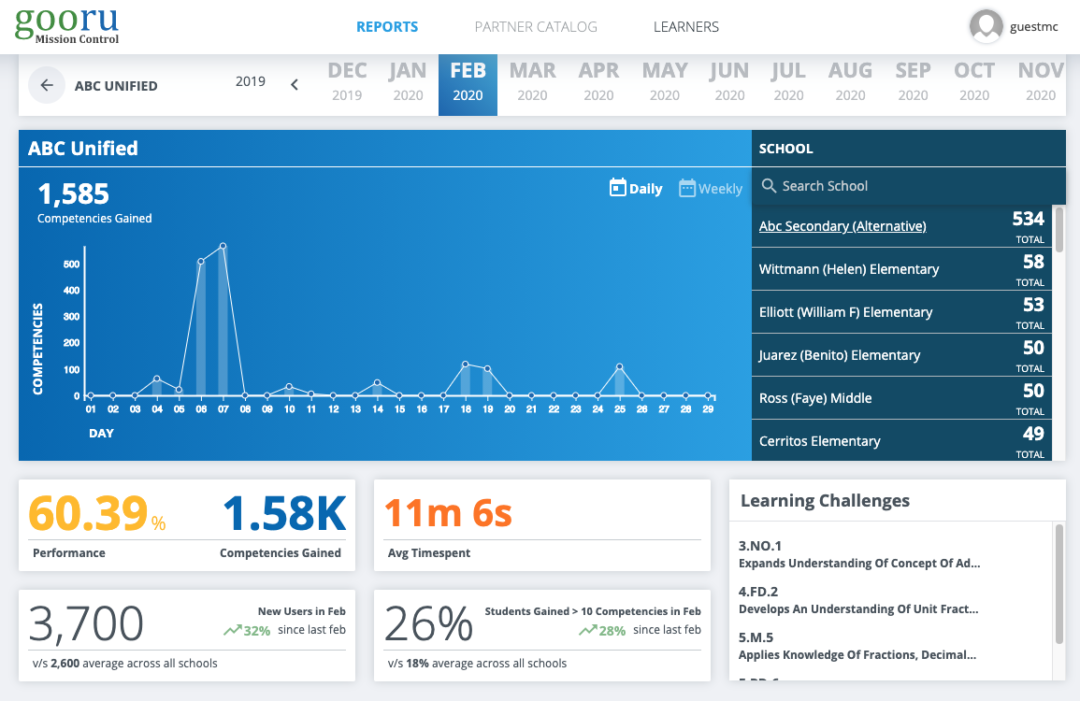Open Wittmann (Helen) Elementary school
The width and height of the screenshot is (1080, 701).
tap(902, 269)
